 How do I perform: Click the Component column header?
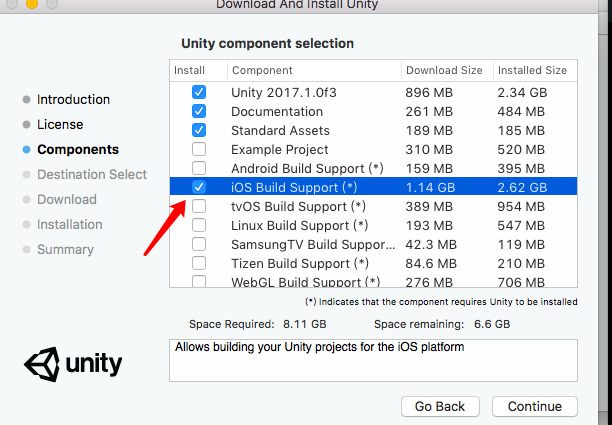(262, 71)
